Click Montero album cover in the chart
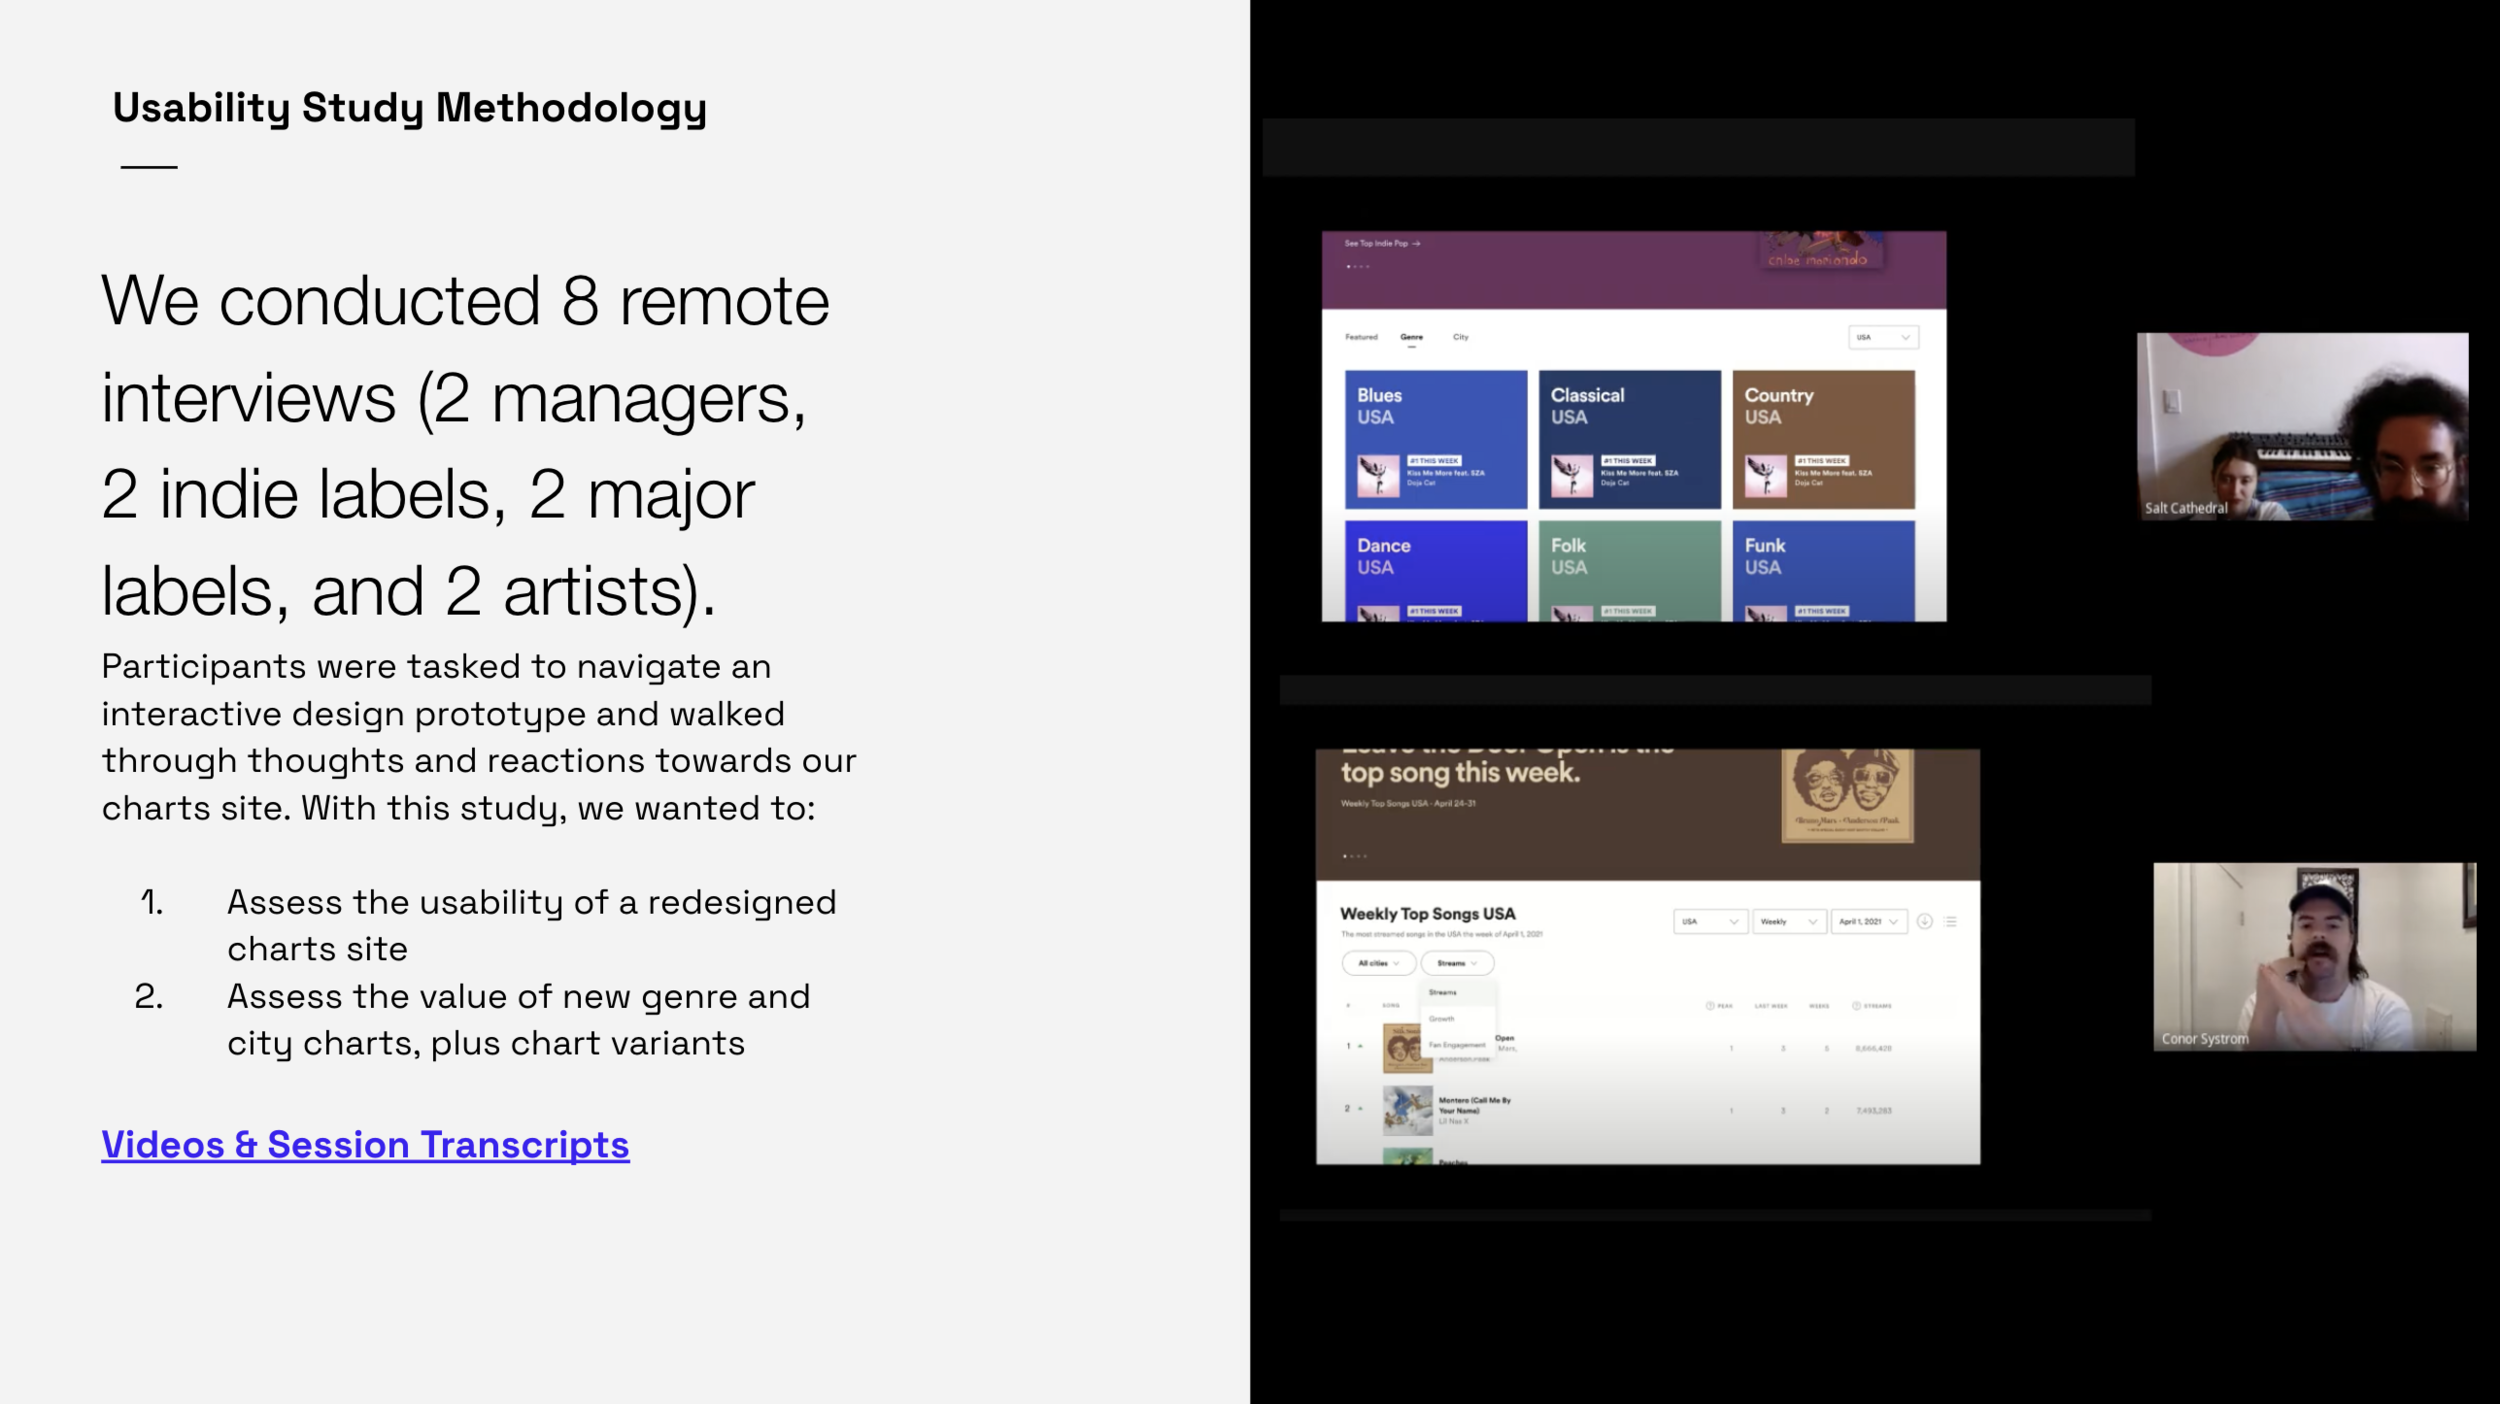 tap(1407, 1110)
